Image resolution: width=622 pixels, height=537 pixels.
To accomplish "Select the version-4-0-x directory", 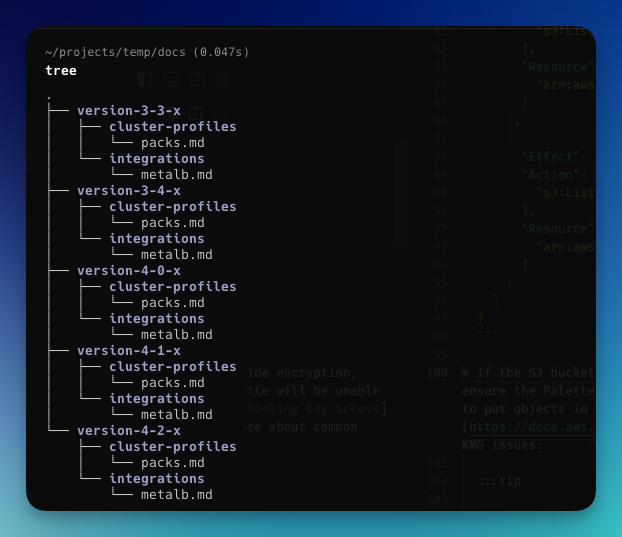I will coord(129,271).
